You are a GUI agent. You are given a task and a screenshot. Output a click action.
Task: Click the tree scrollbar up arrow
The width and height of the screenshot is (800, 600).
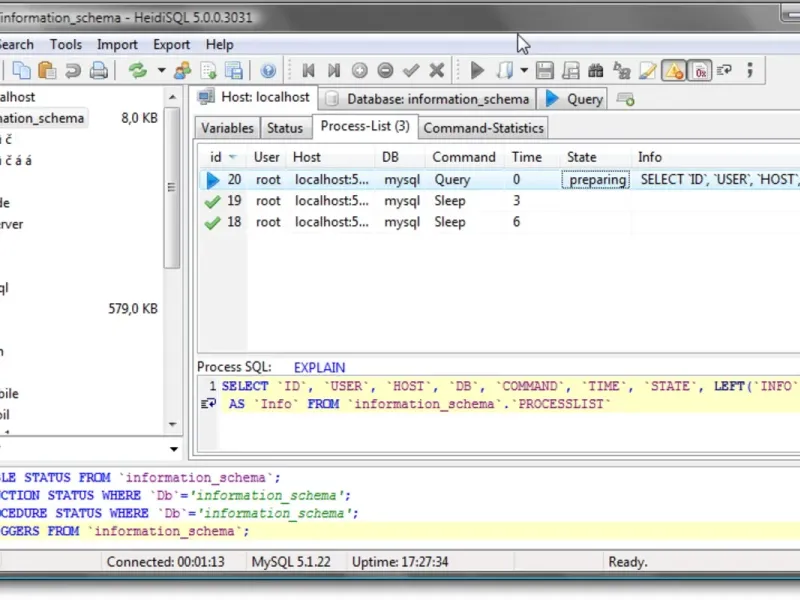click(172, 97)
